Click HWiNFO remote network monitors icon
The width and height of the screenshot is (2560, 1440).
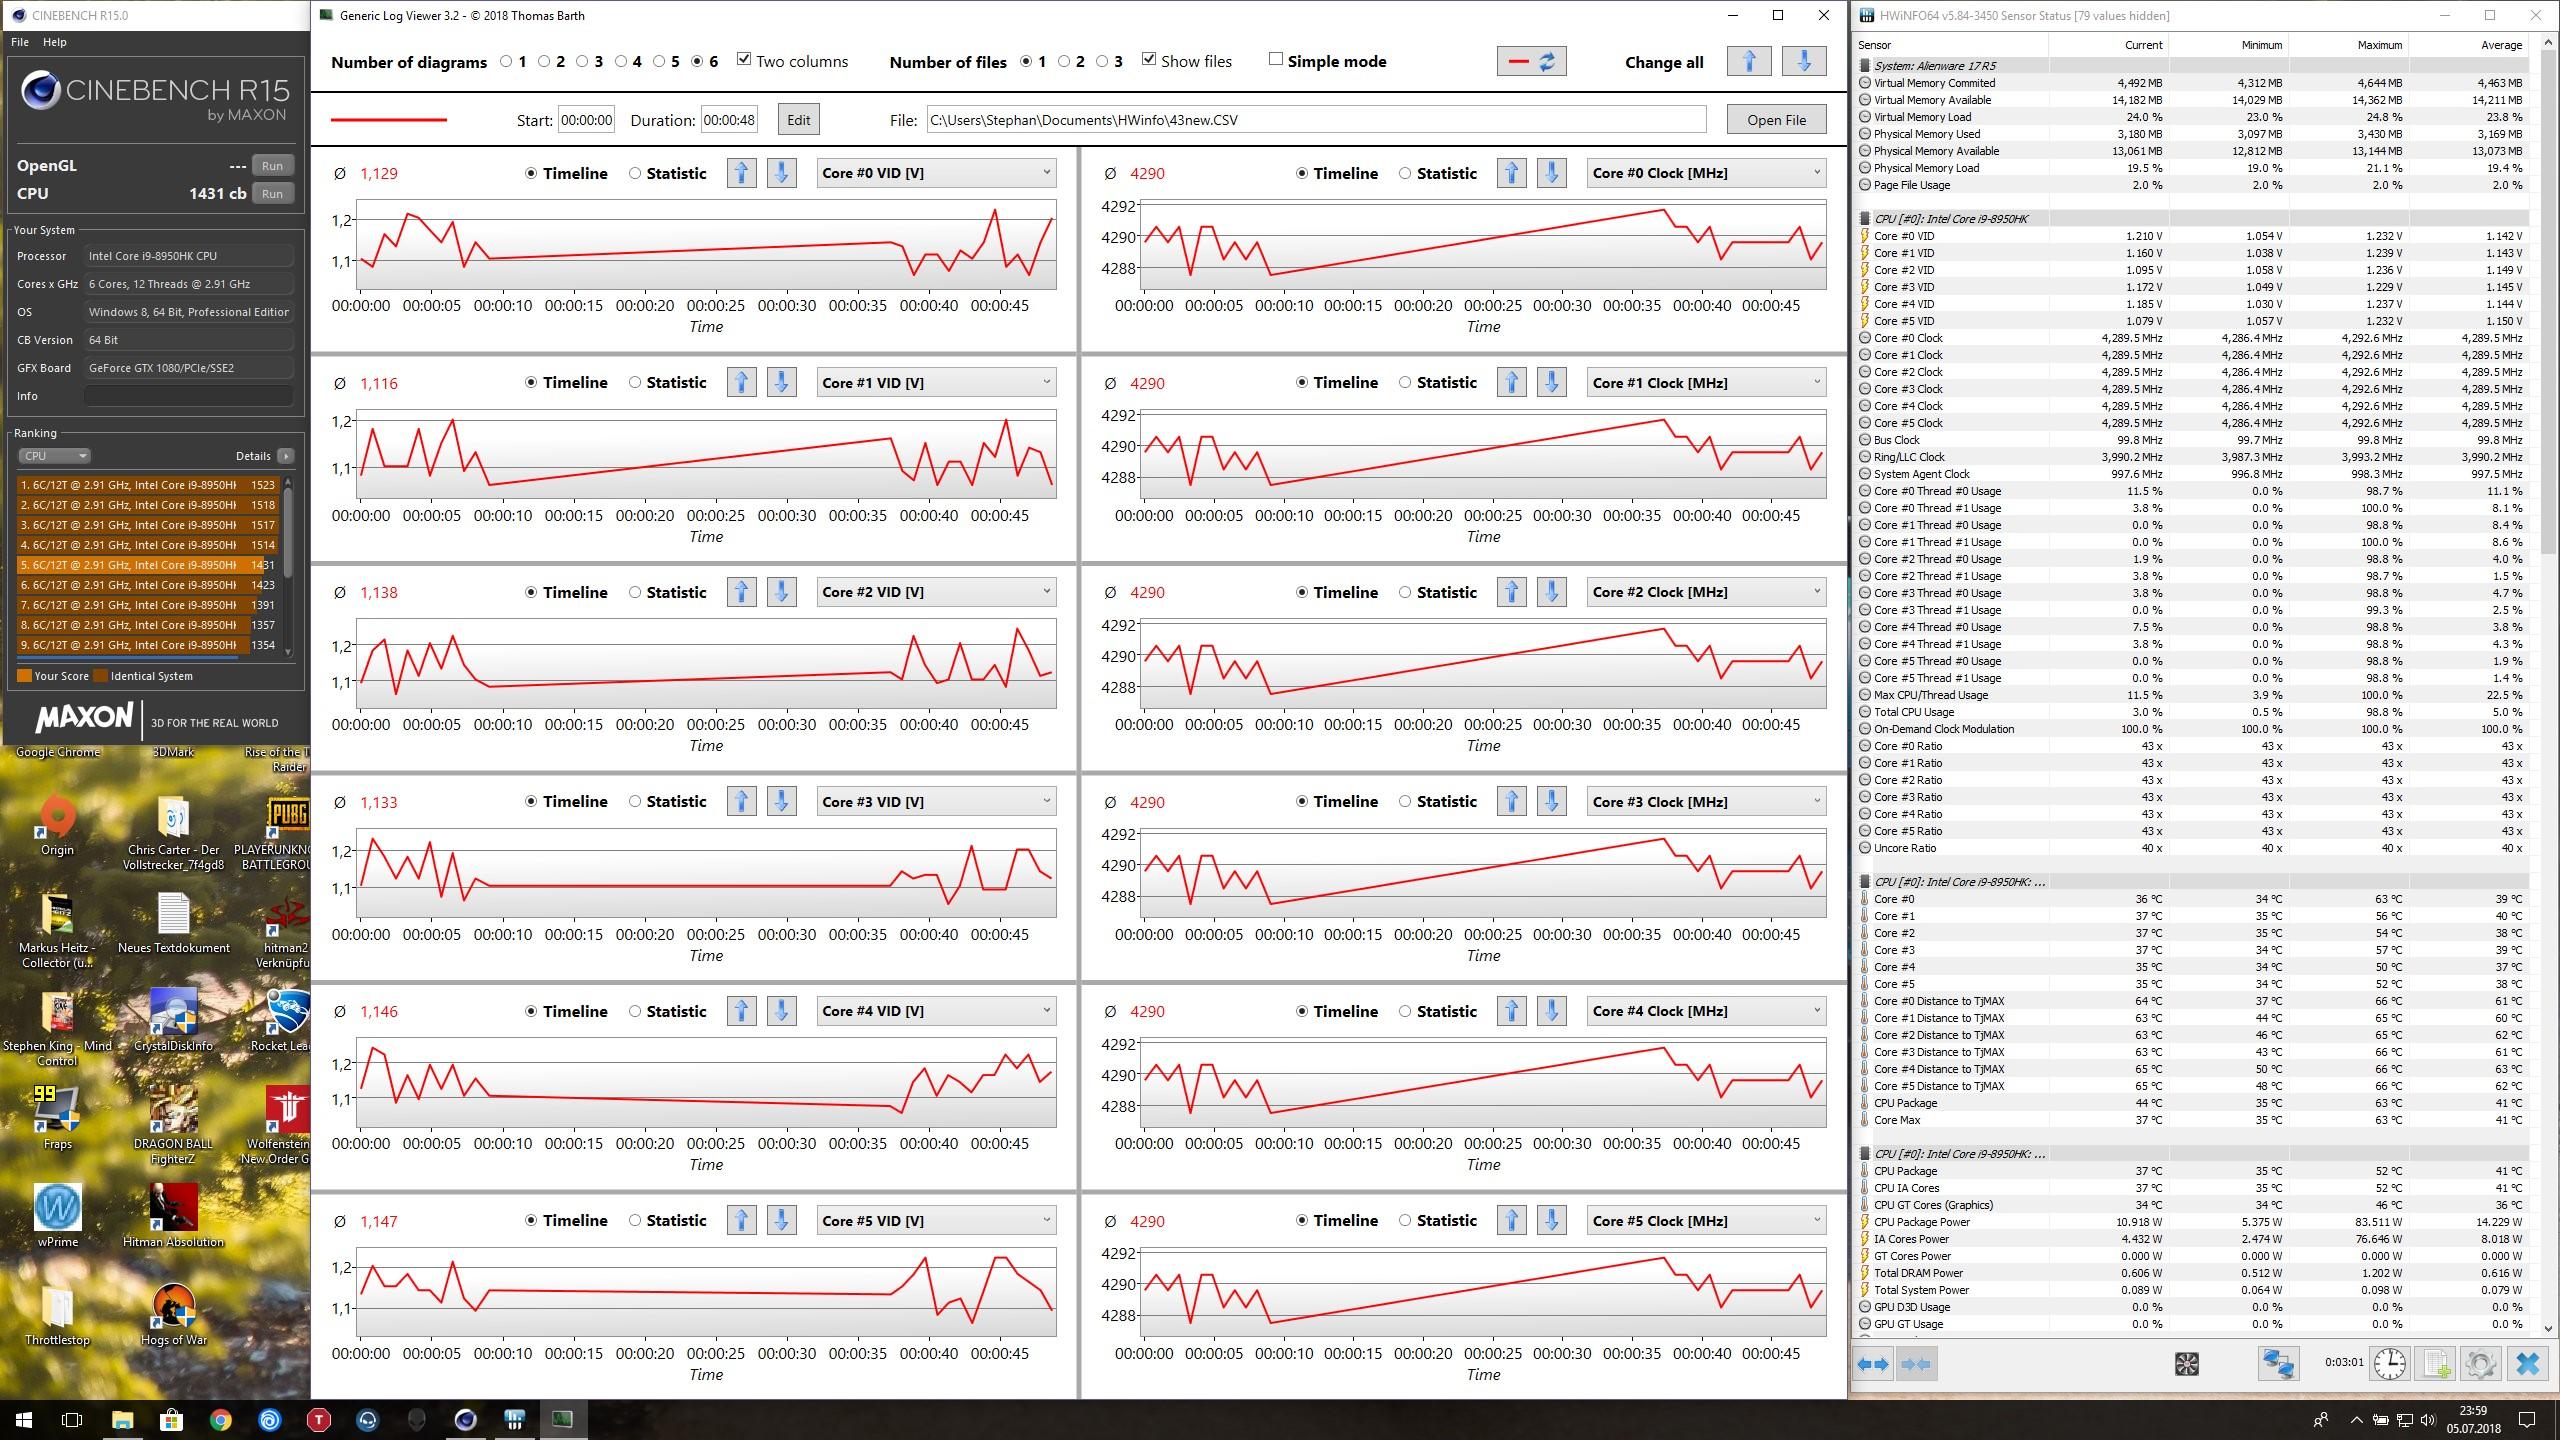(2278, 1364)
